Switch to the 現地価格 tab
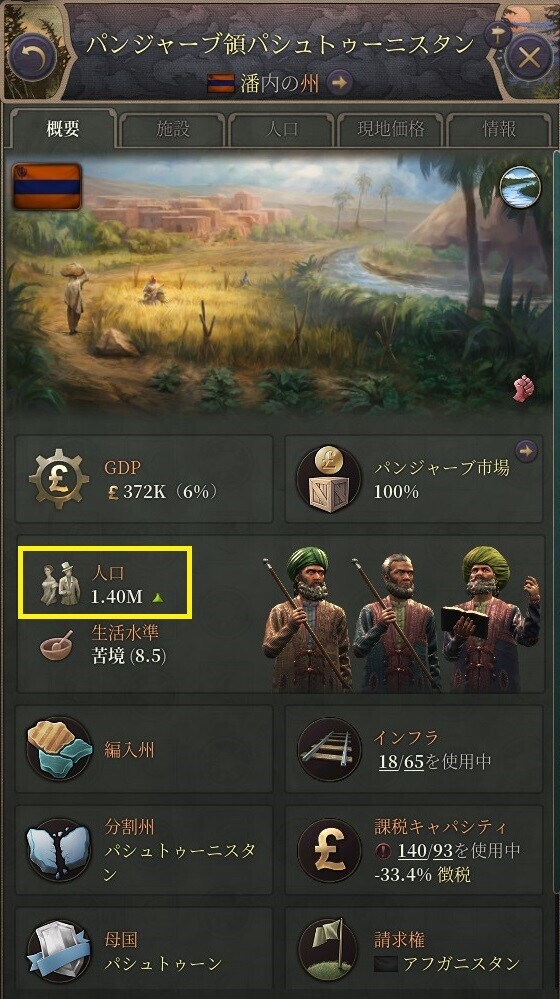Viewport: 560px width, 999px height. point(391,129)
